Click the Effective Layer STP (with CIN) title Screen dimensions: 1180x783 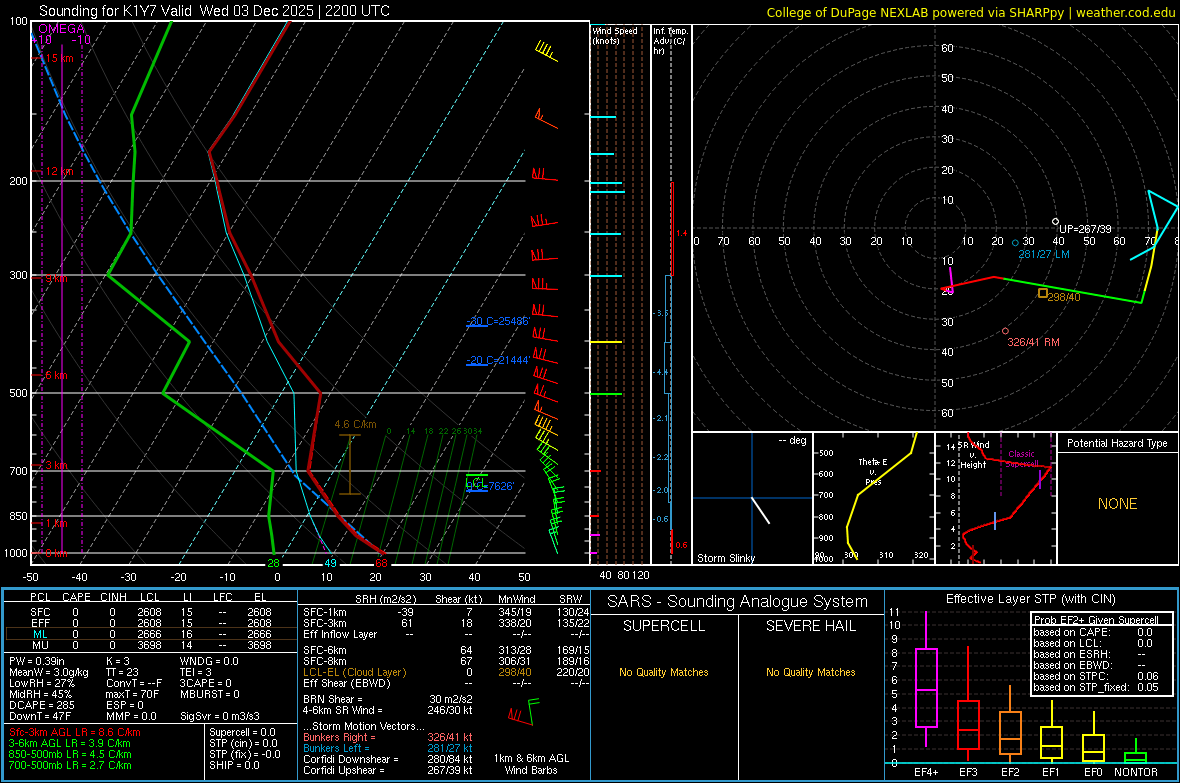(1030, 599)
